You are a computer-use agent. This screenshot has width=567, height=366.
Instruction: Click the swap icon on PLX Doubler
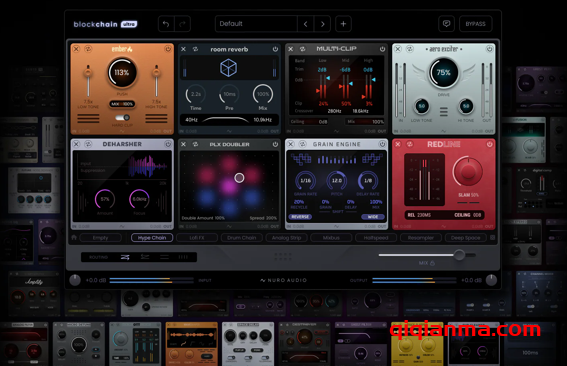point(195,144)
